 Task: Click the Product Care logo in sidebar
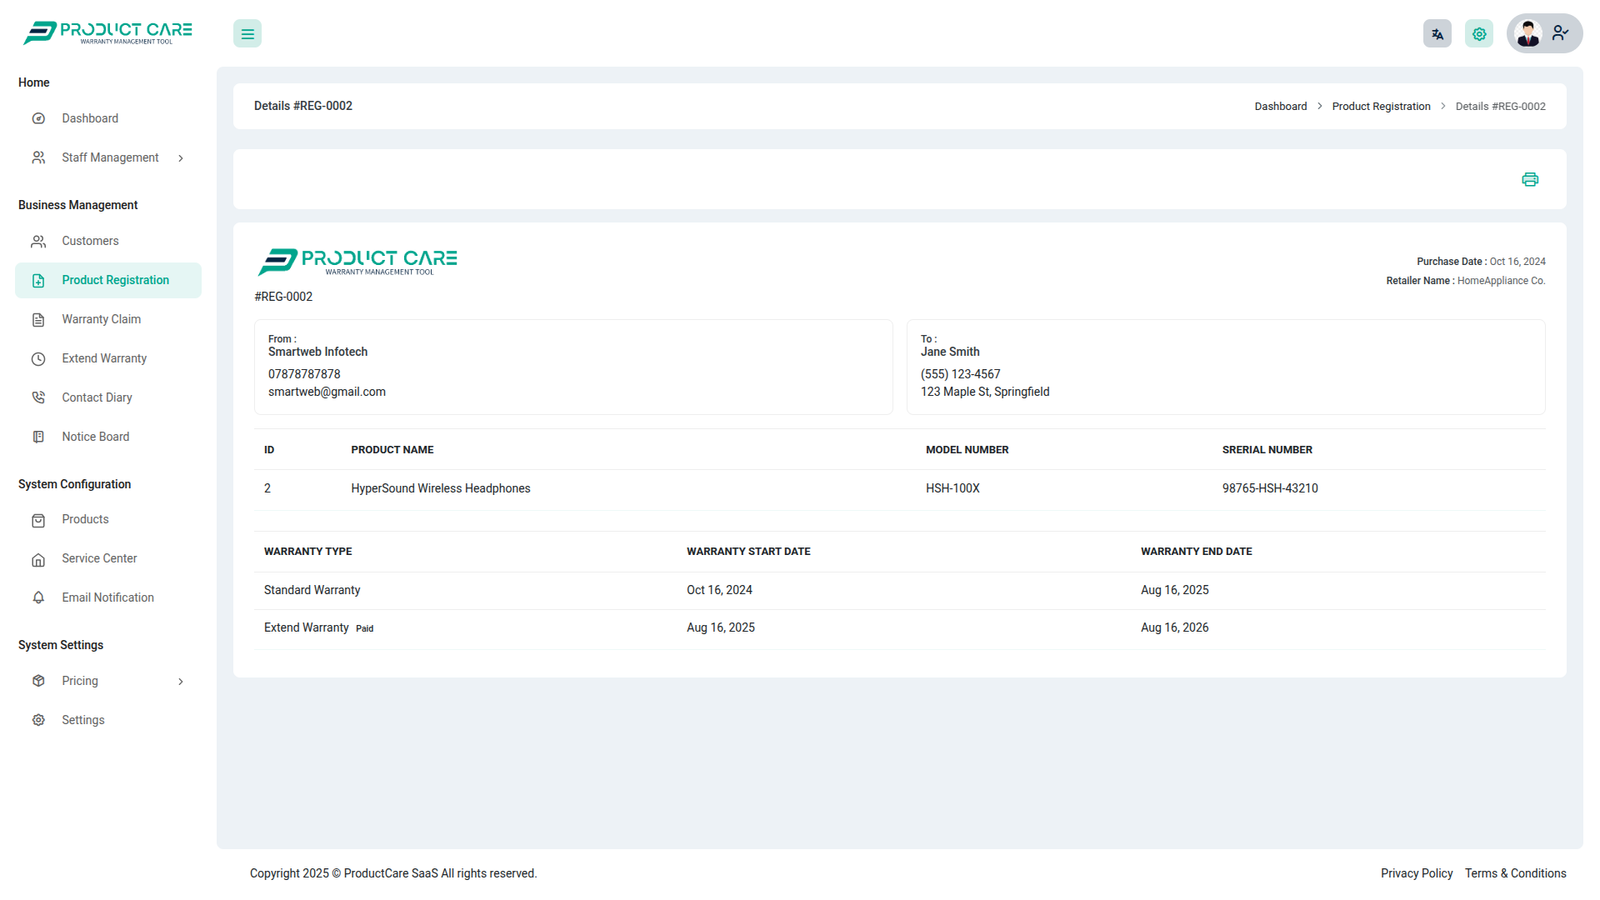(108, 33)
